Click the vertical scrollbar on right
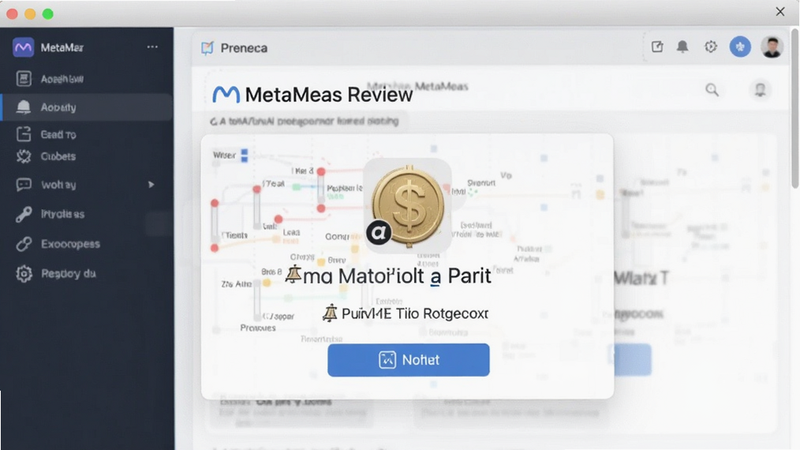Screen dimensions: 800x450 (795, 108)
